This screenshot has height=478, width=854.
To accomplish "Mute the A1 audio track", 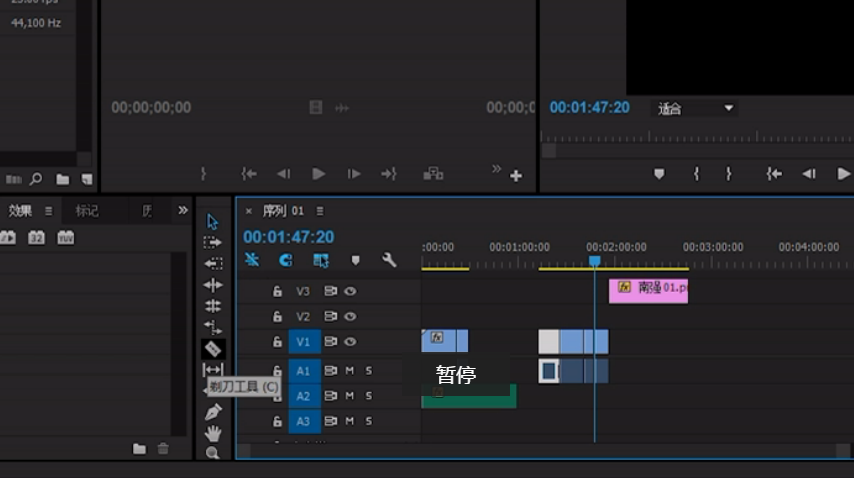I will tap(350, 371).
